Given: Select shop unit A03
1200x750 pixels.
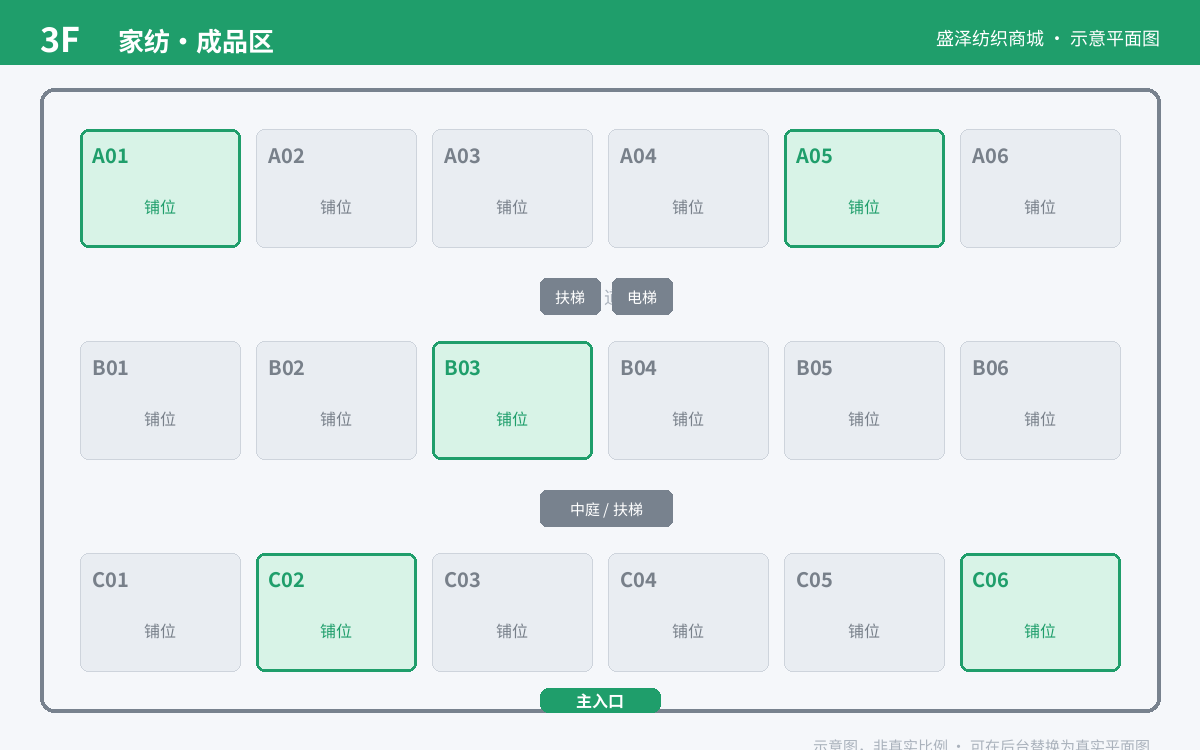Looking at the screenshot, I should pyautogui.click(x=512, y=188).
